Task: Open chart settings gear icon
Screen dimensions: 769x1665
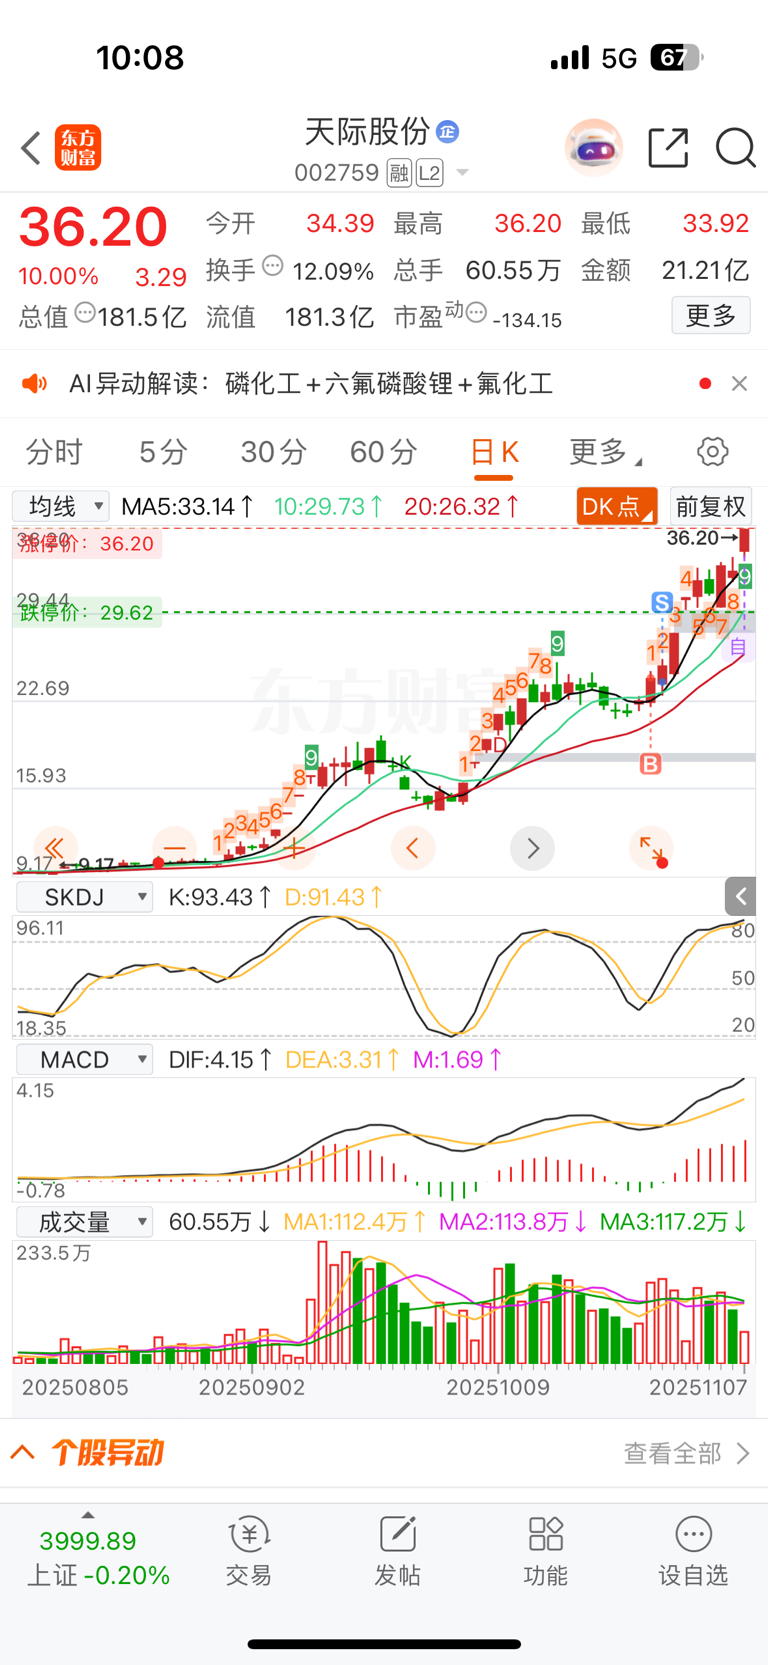Action: [712, 452]
